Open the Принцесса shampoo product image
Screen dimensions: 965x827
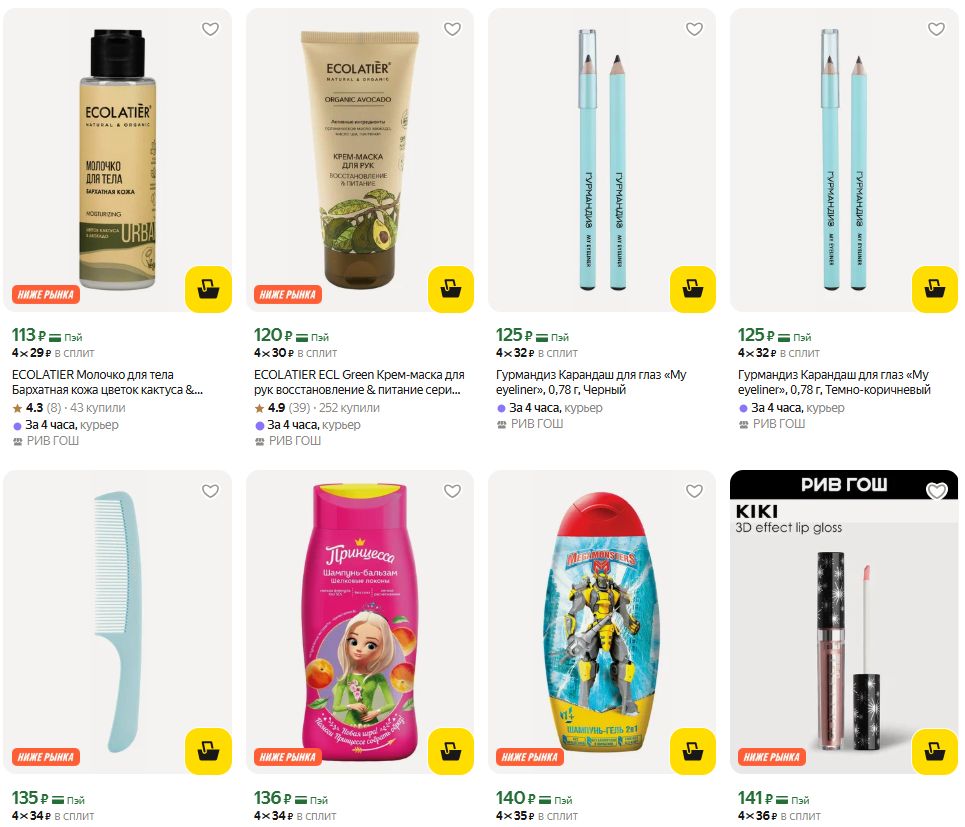[x=360, y=621]
